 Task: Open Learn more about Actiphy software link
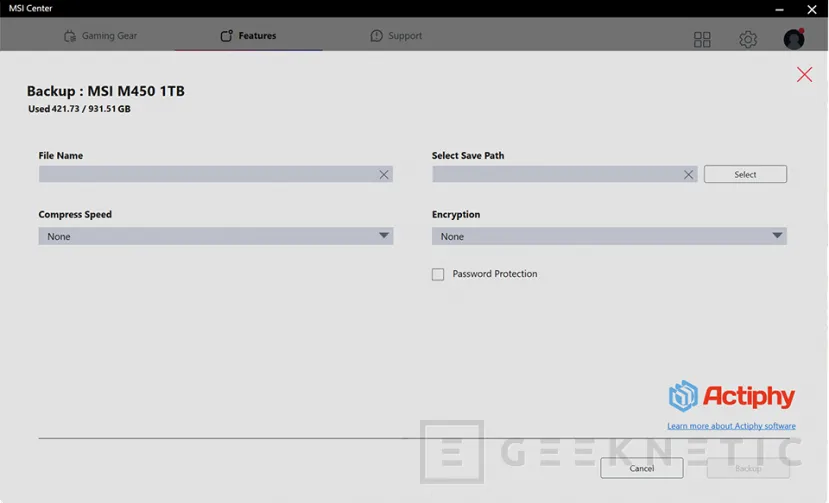[731, 426]
